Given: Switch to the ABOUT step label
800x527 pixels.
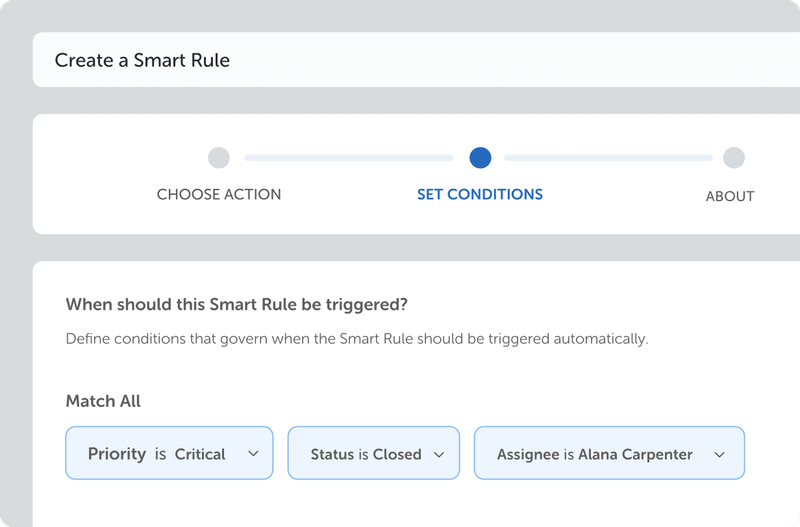Looking at the screenshot, I should [730, 196].
